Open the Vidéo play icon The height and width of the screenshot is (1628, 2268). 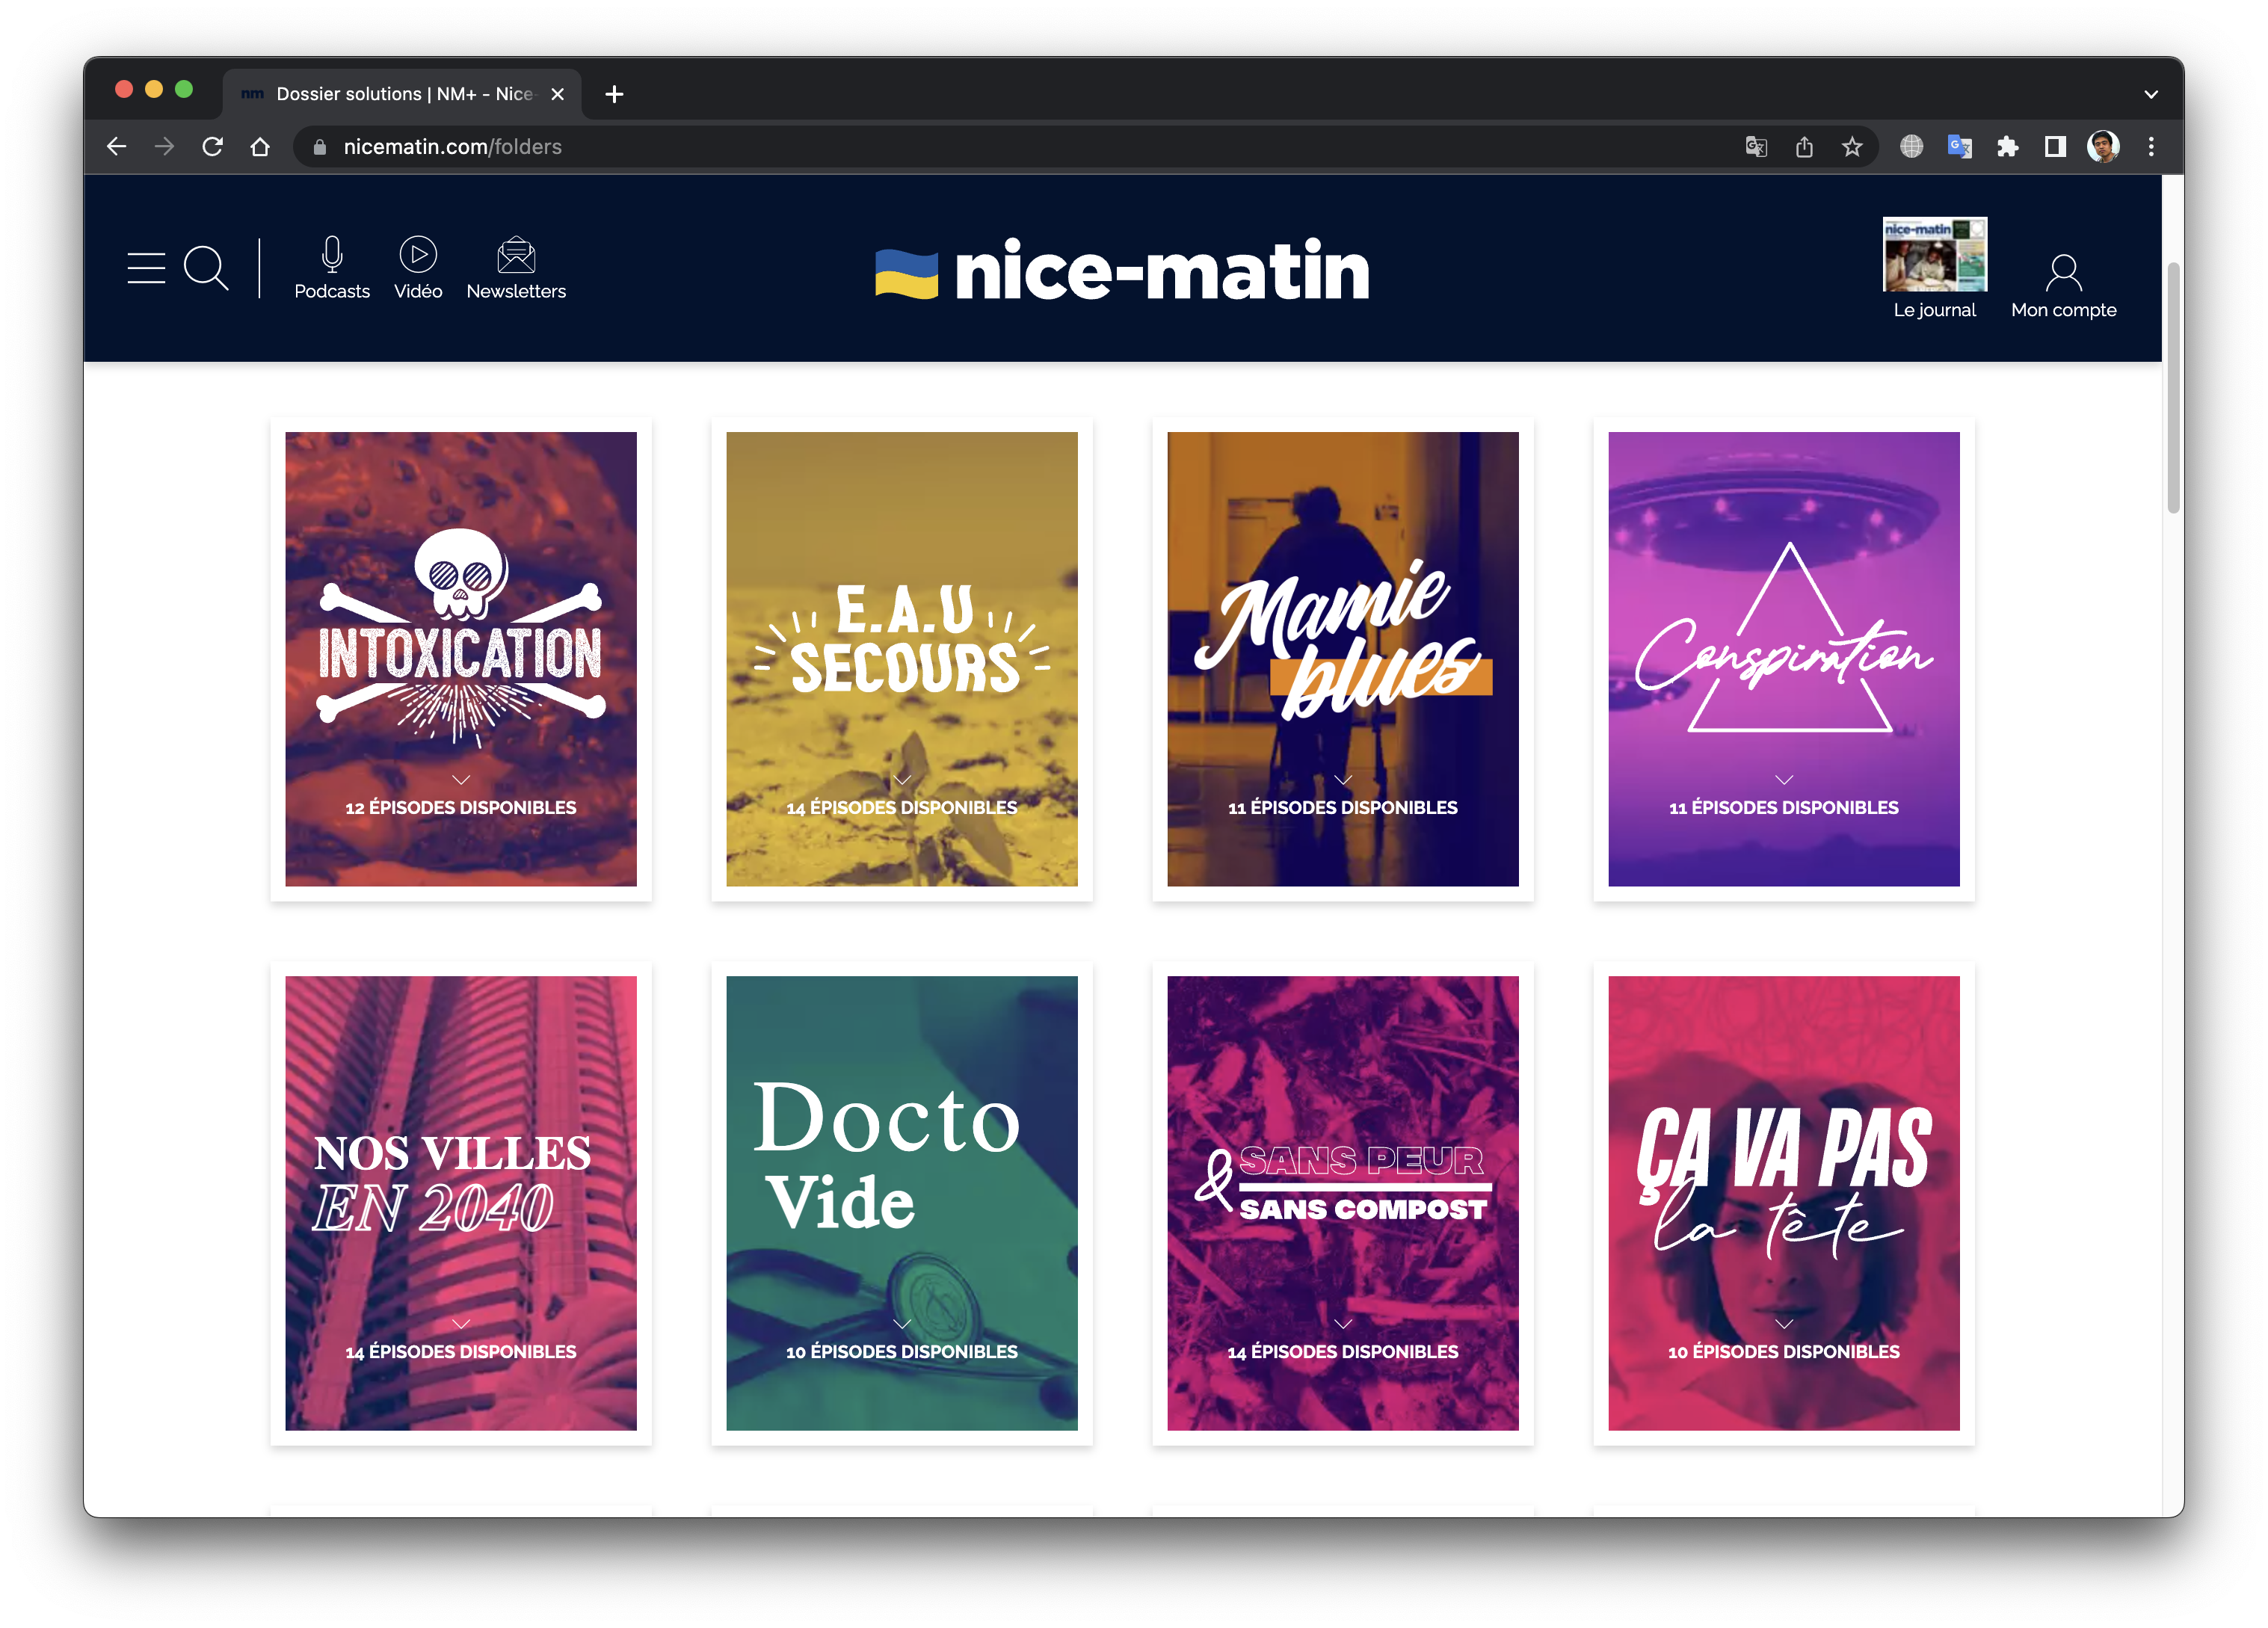418,254
